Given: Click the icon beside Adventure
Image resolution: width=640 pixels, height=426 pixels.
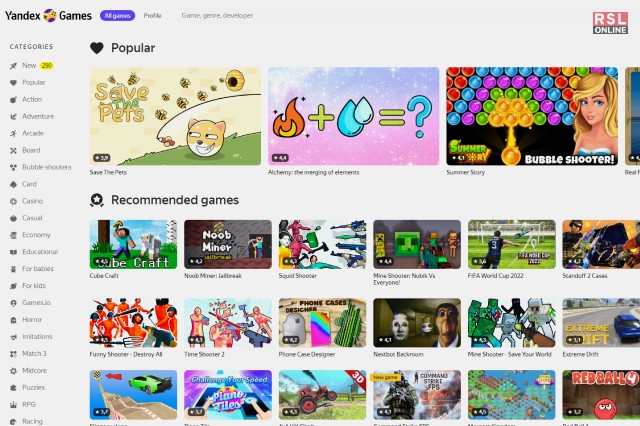Looking at the screenshot, I should click(x=13, y=117).
